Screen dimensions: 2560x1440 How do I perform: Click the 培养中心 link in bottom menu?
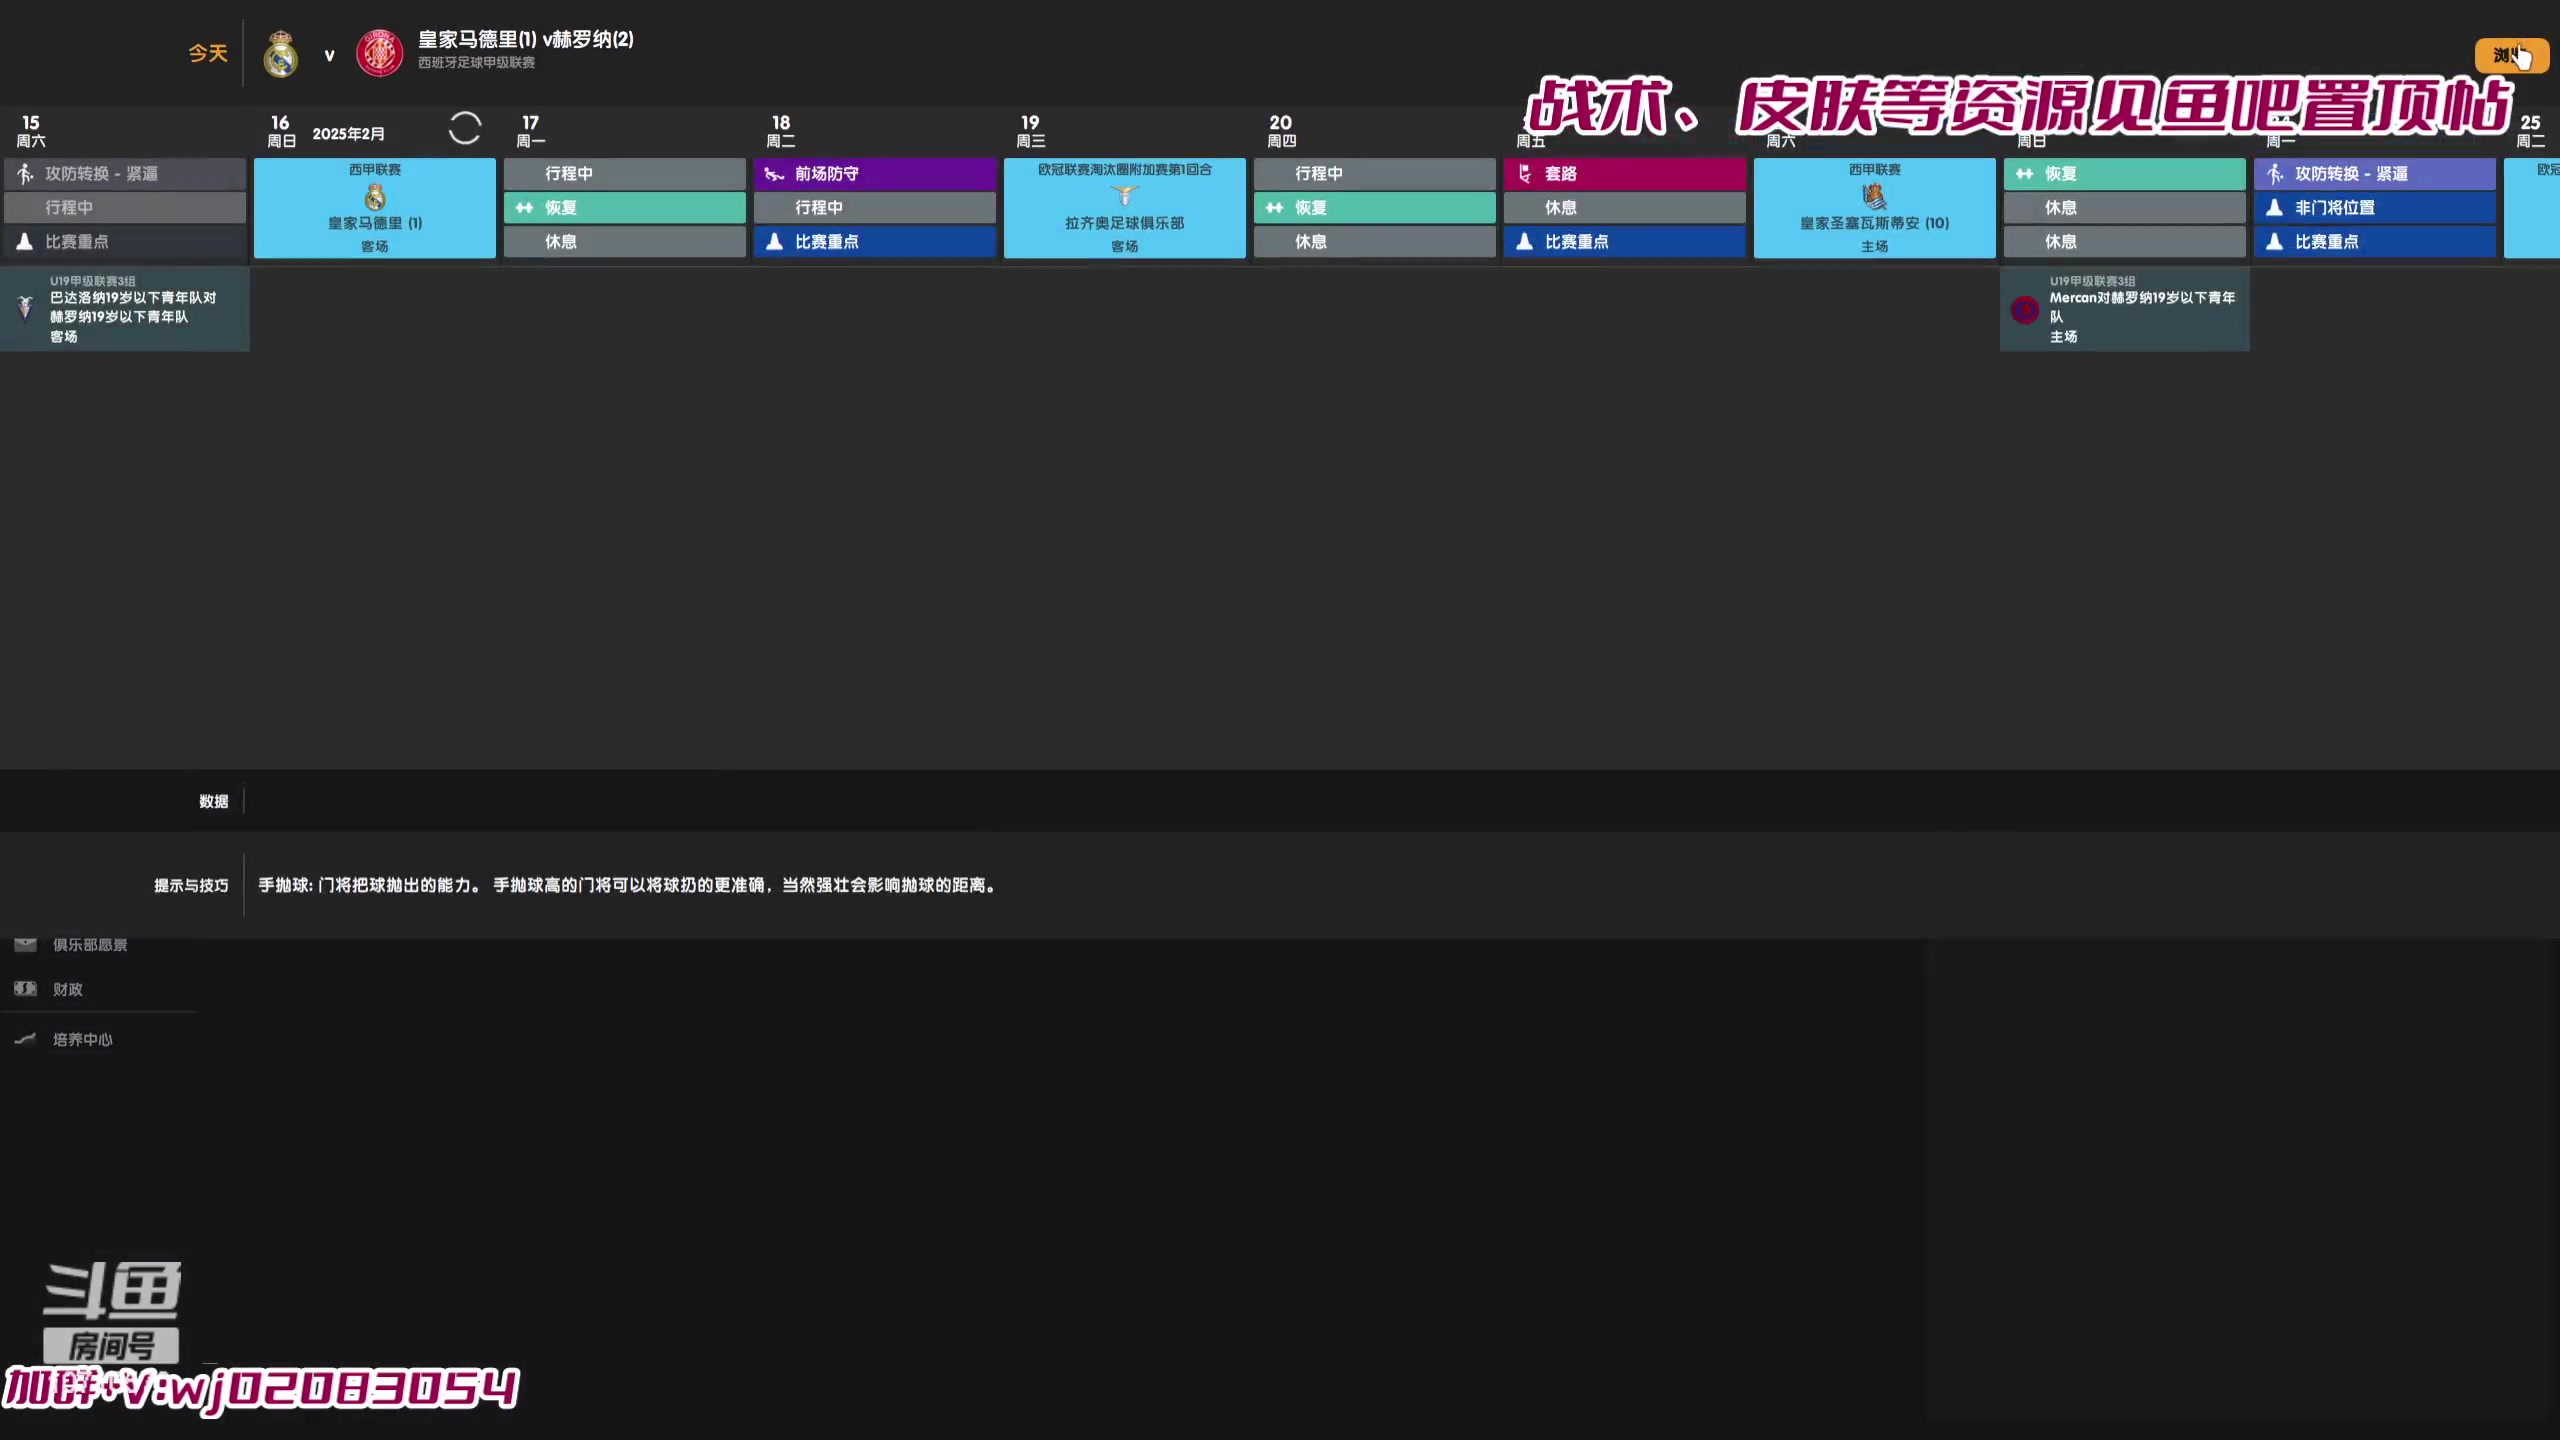[x=81, y=1039]
